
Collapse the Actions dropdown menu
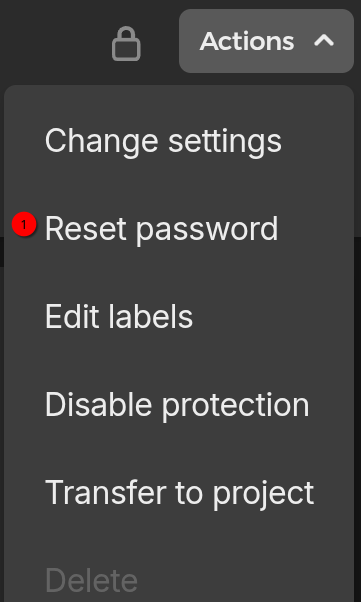[x=266, y=41]
